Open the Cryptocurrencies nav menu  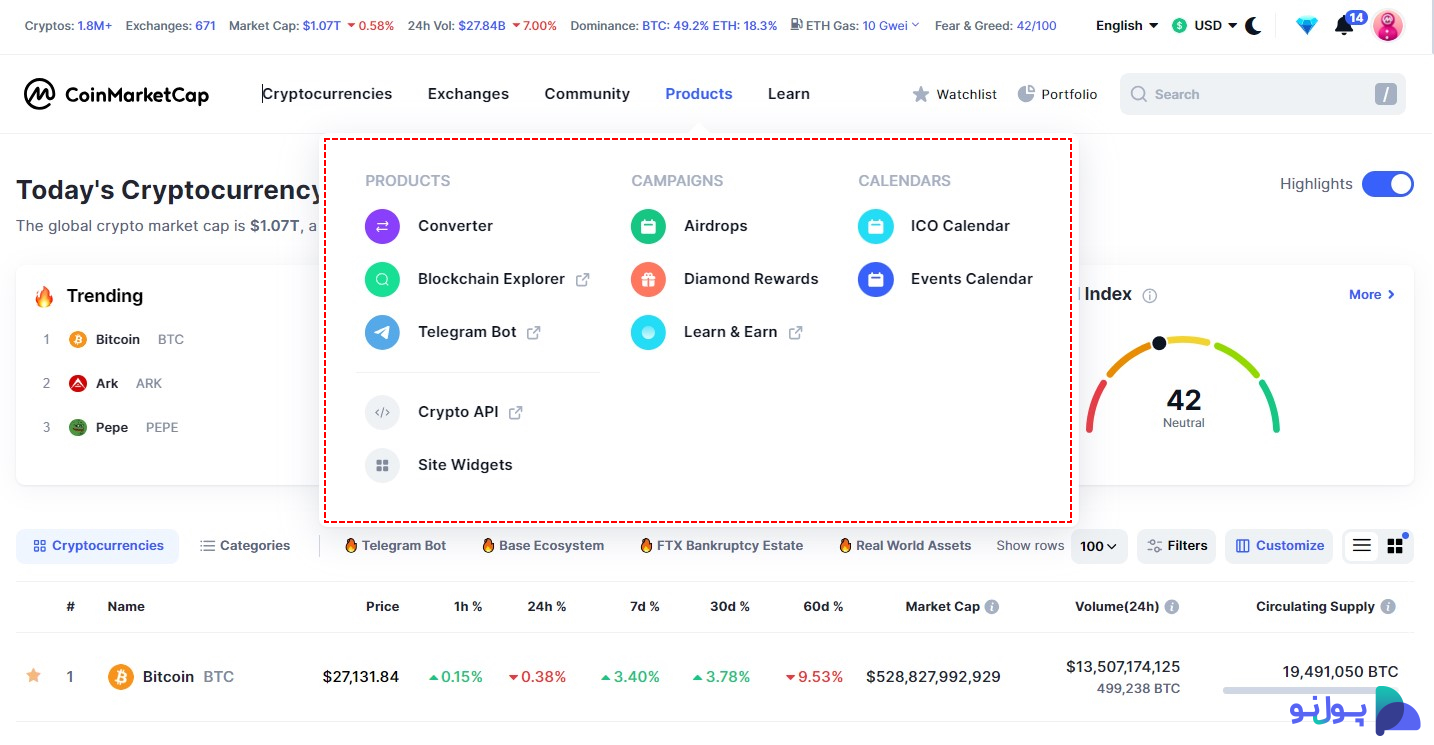click(327, 94)
